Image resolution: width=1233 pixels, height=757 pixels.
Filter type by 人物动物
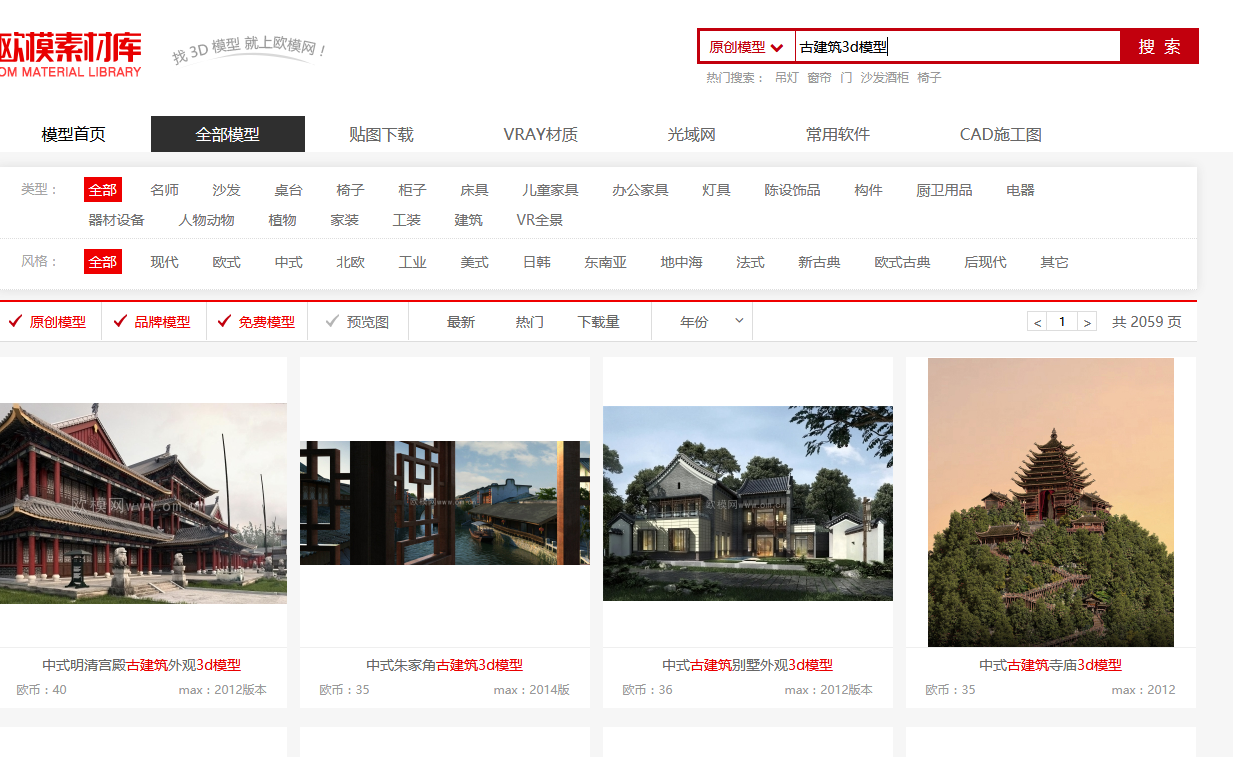coord(207,220)
